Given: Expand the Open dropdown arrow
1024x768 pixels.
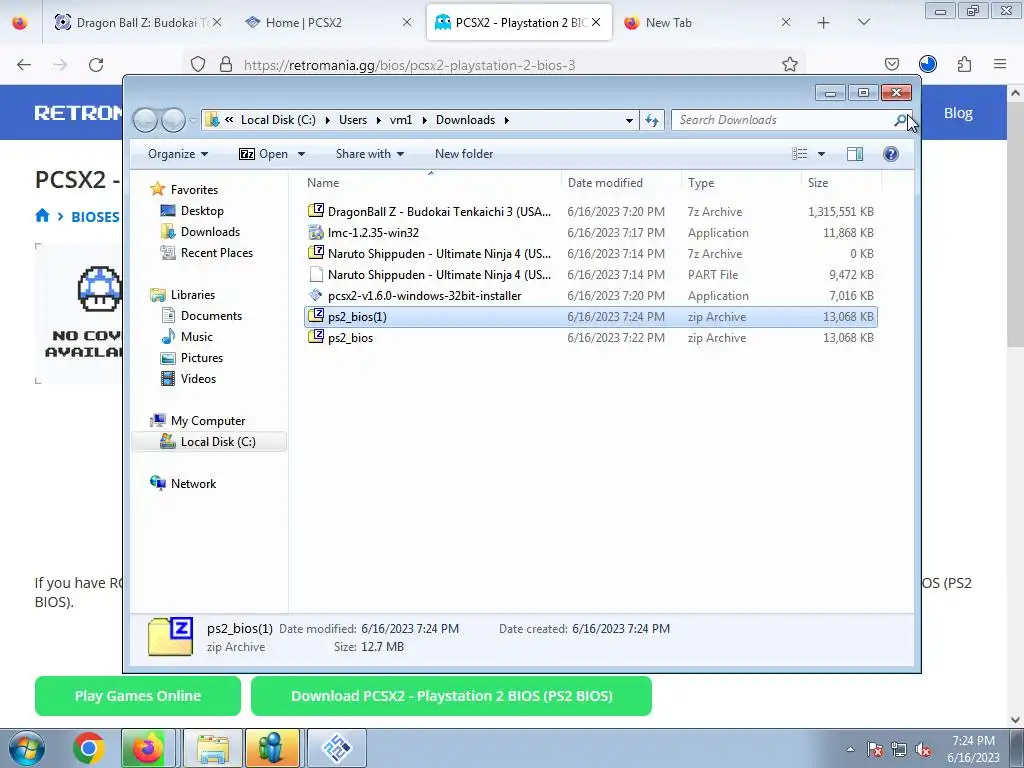Looking at the screenshot, I should (301, 154).
